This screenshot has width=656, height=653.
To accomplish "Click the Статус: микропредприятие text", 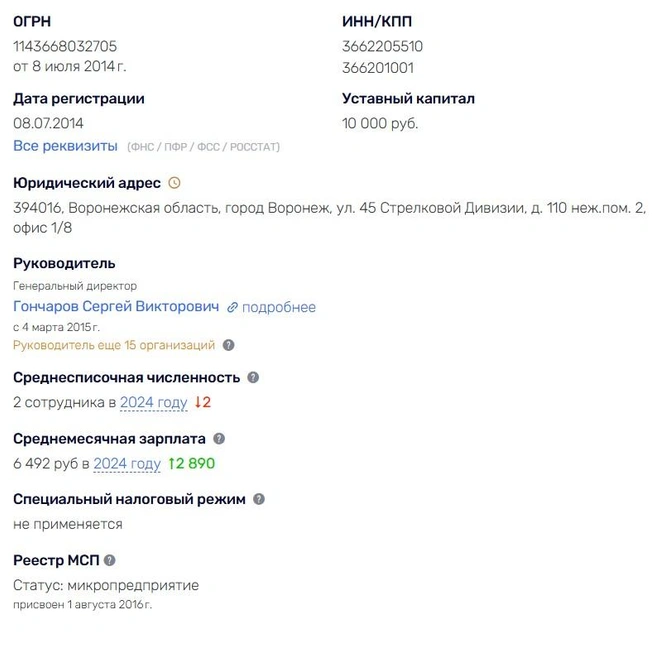I will pos(106,585).
